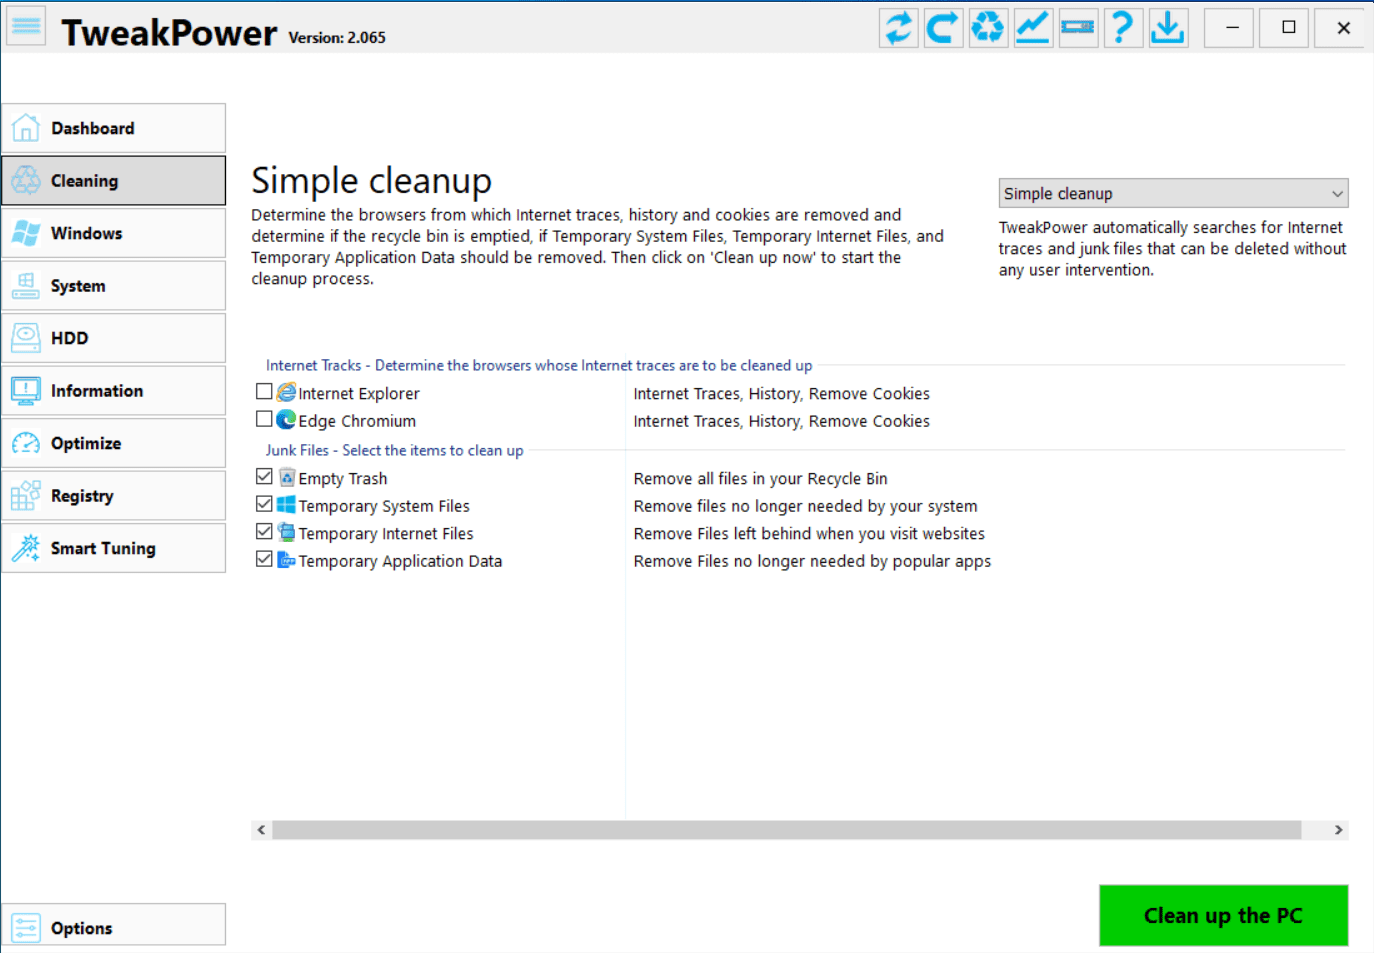Click the 'Internet Tracks' section header
The image size is (1374, 953).
pyautogui.click(x=539, y=366)
